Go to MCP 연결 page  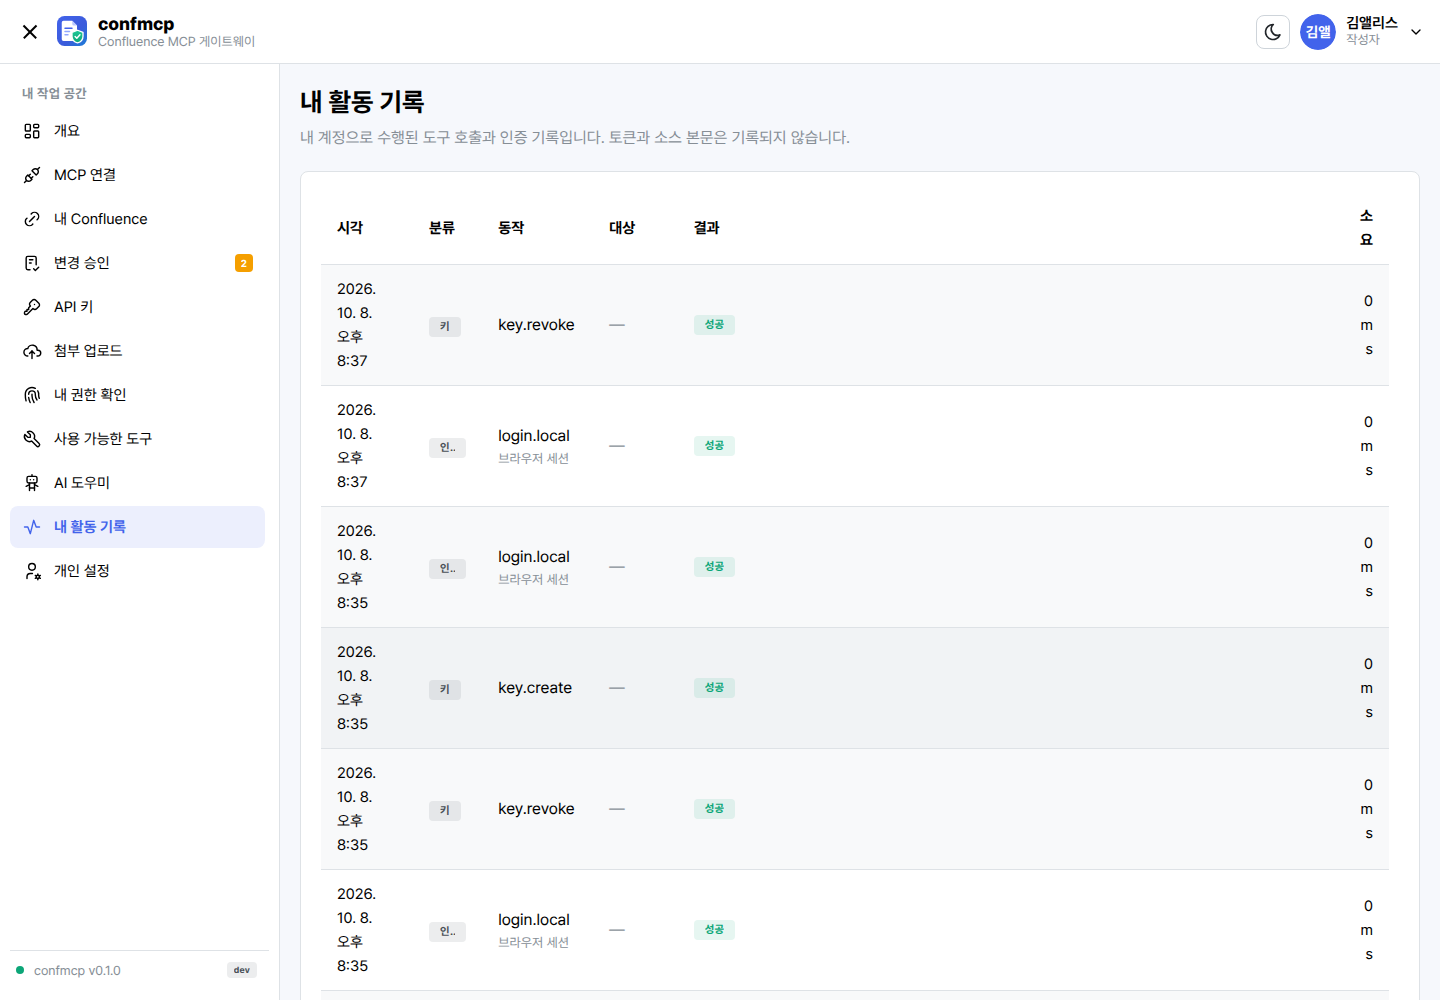(x=137, y=175)
